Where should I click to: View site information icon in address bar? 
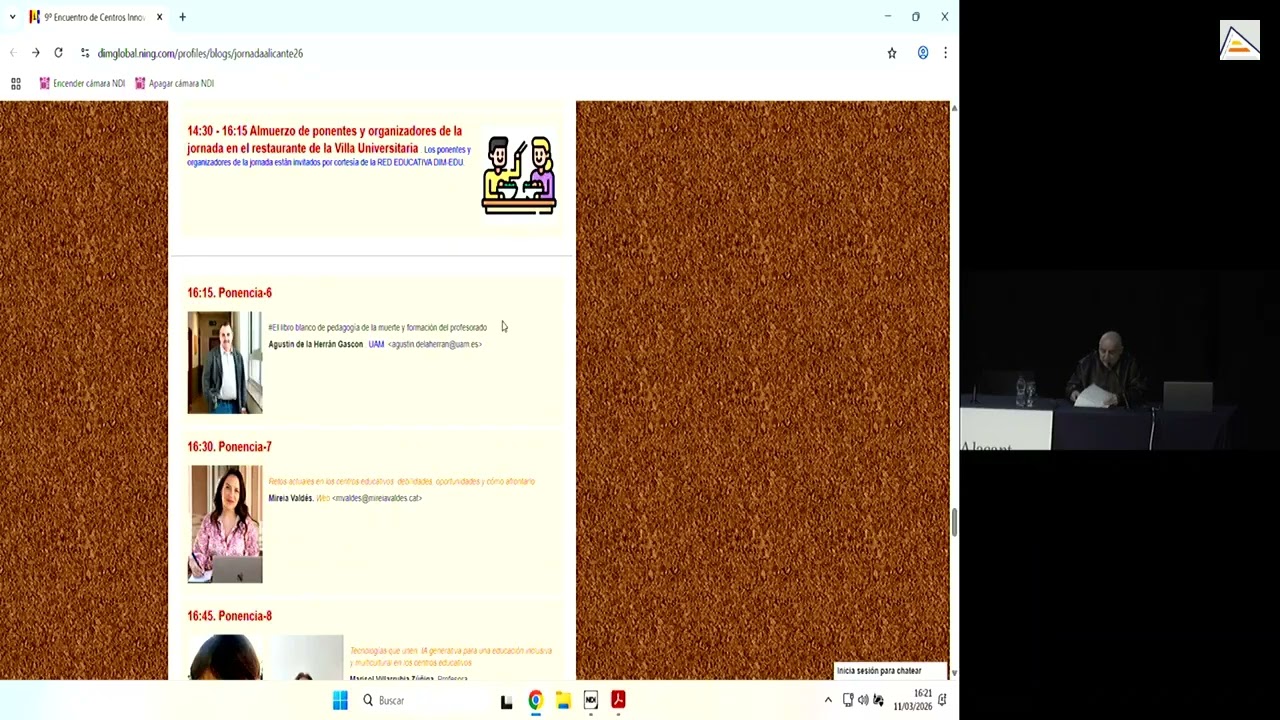(x=85, y=53)
